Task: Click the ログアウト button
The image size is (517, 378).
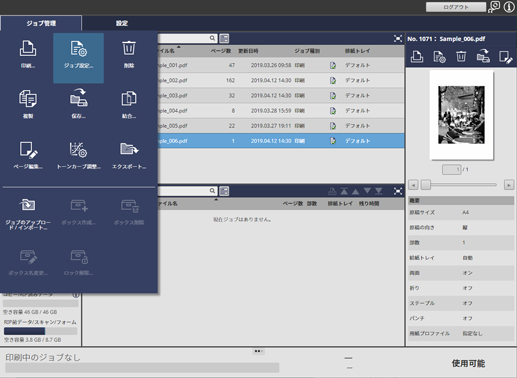Action: click(456, 7)
